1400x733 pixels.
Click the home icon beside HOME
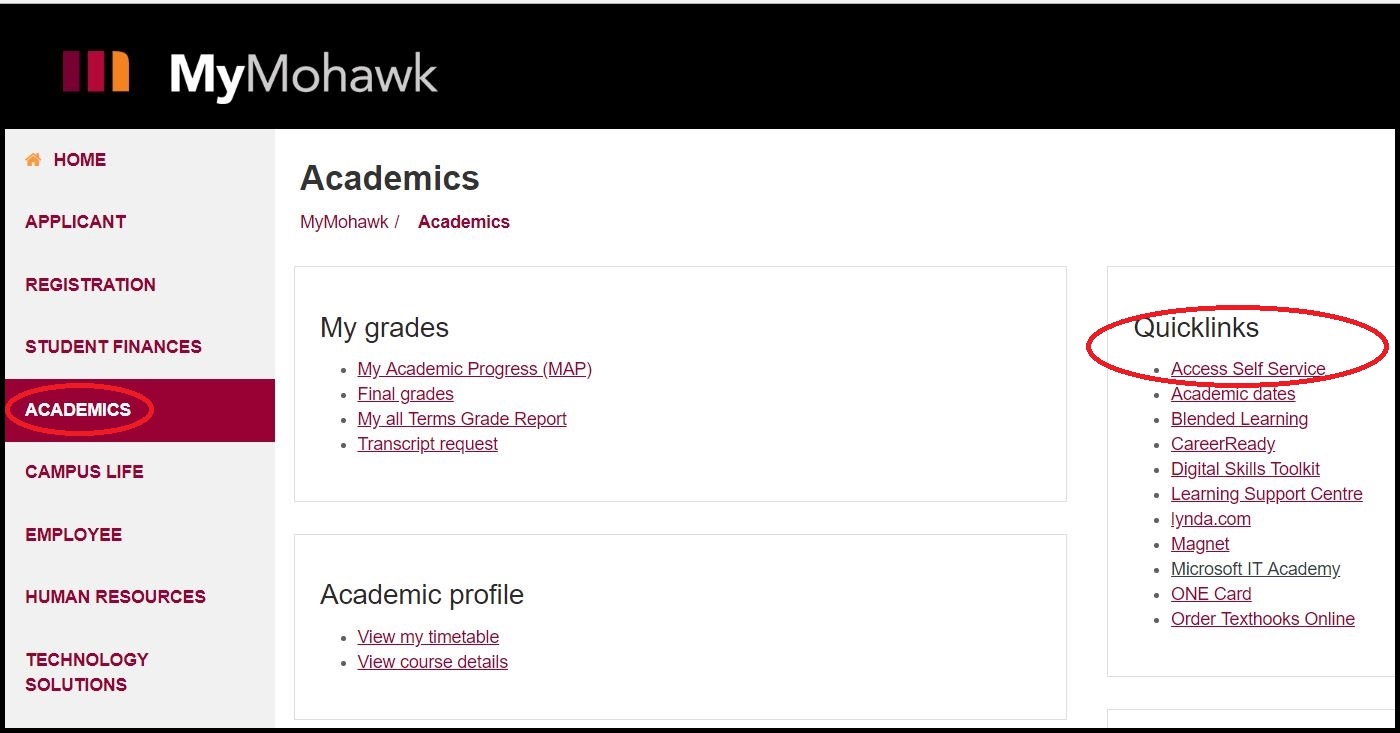click(x=33, y=159)
